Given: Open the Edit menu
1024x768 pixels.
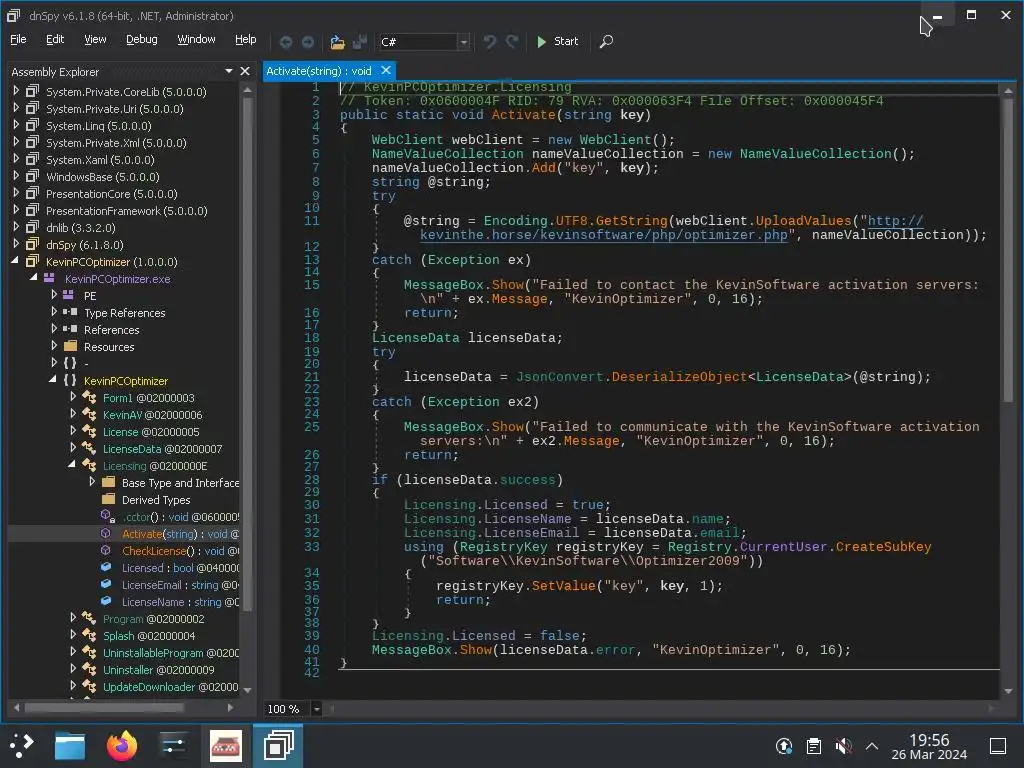Looking at the screenshot, I should (55, 39).
